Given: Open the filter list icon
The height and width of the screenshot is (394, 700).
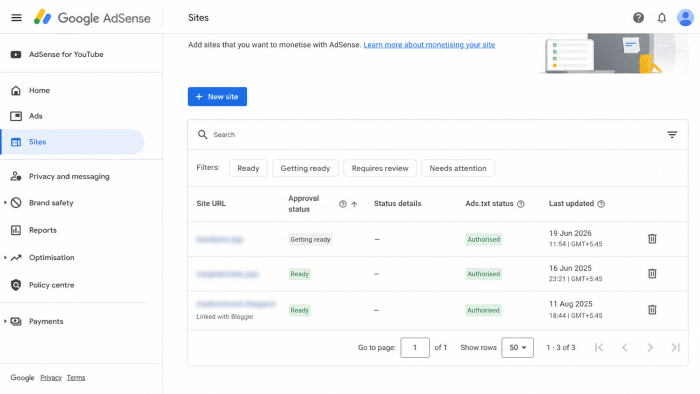Looking at the screenshot, I should (x=672, y=135).
